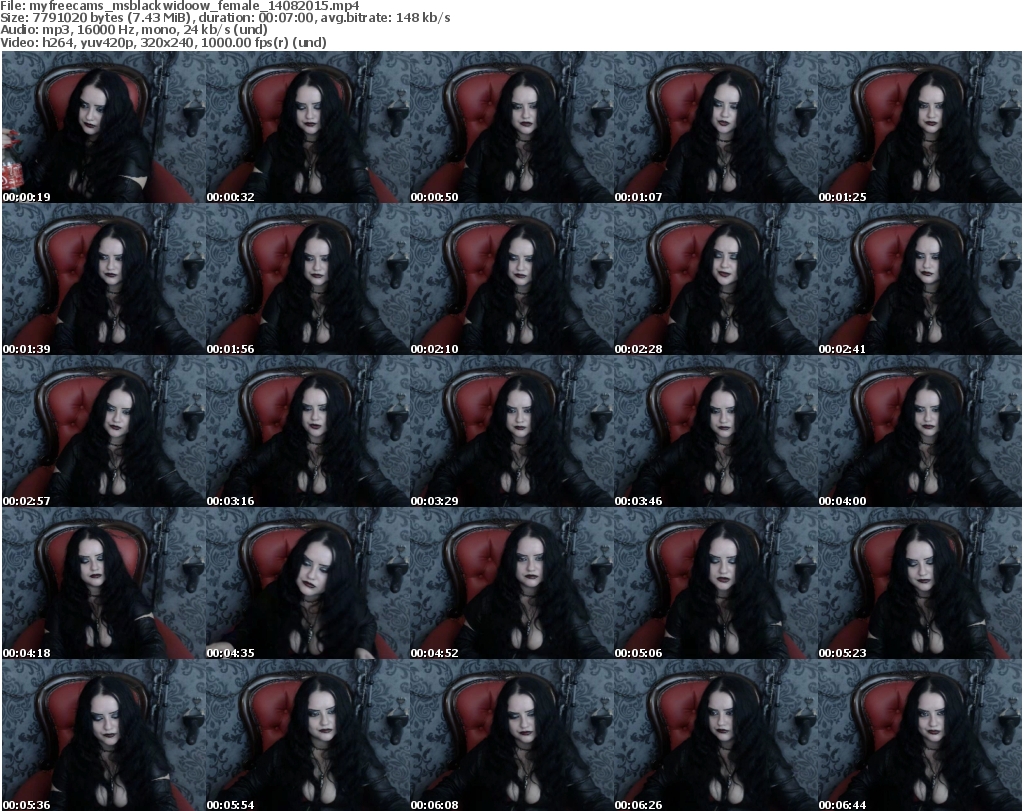Click the File name header line

180,6
